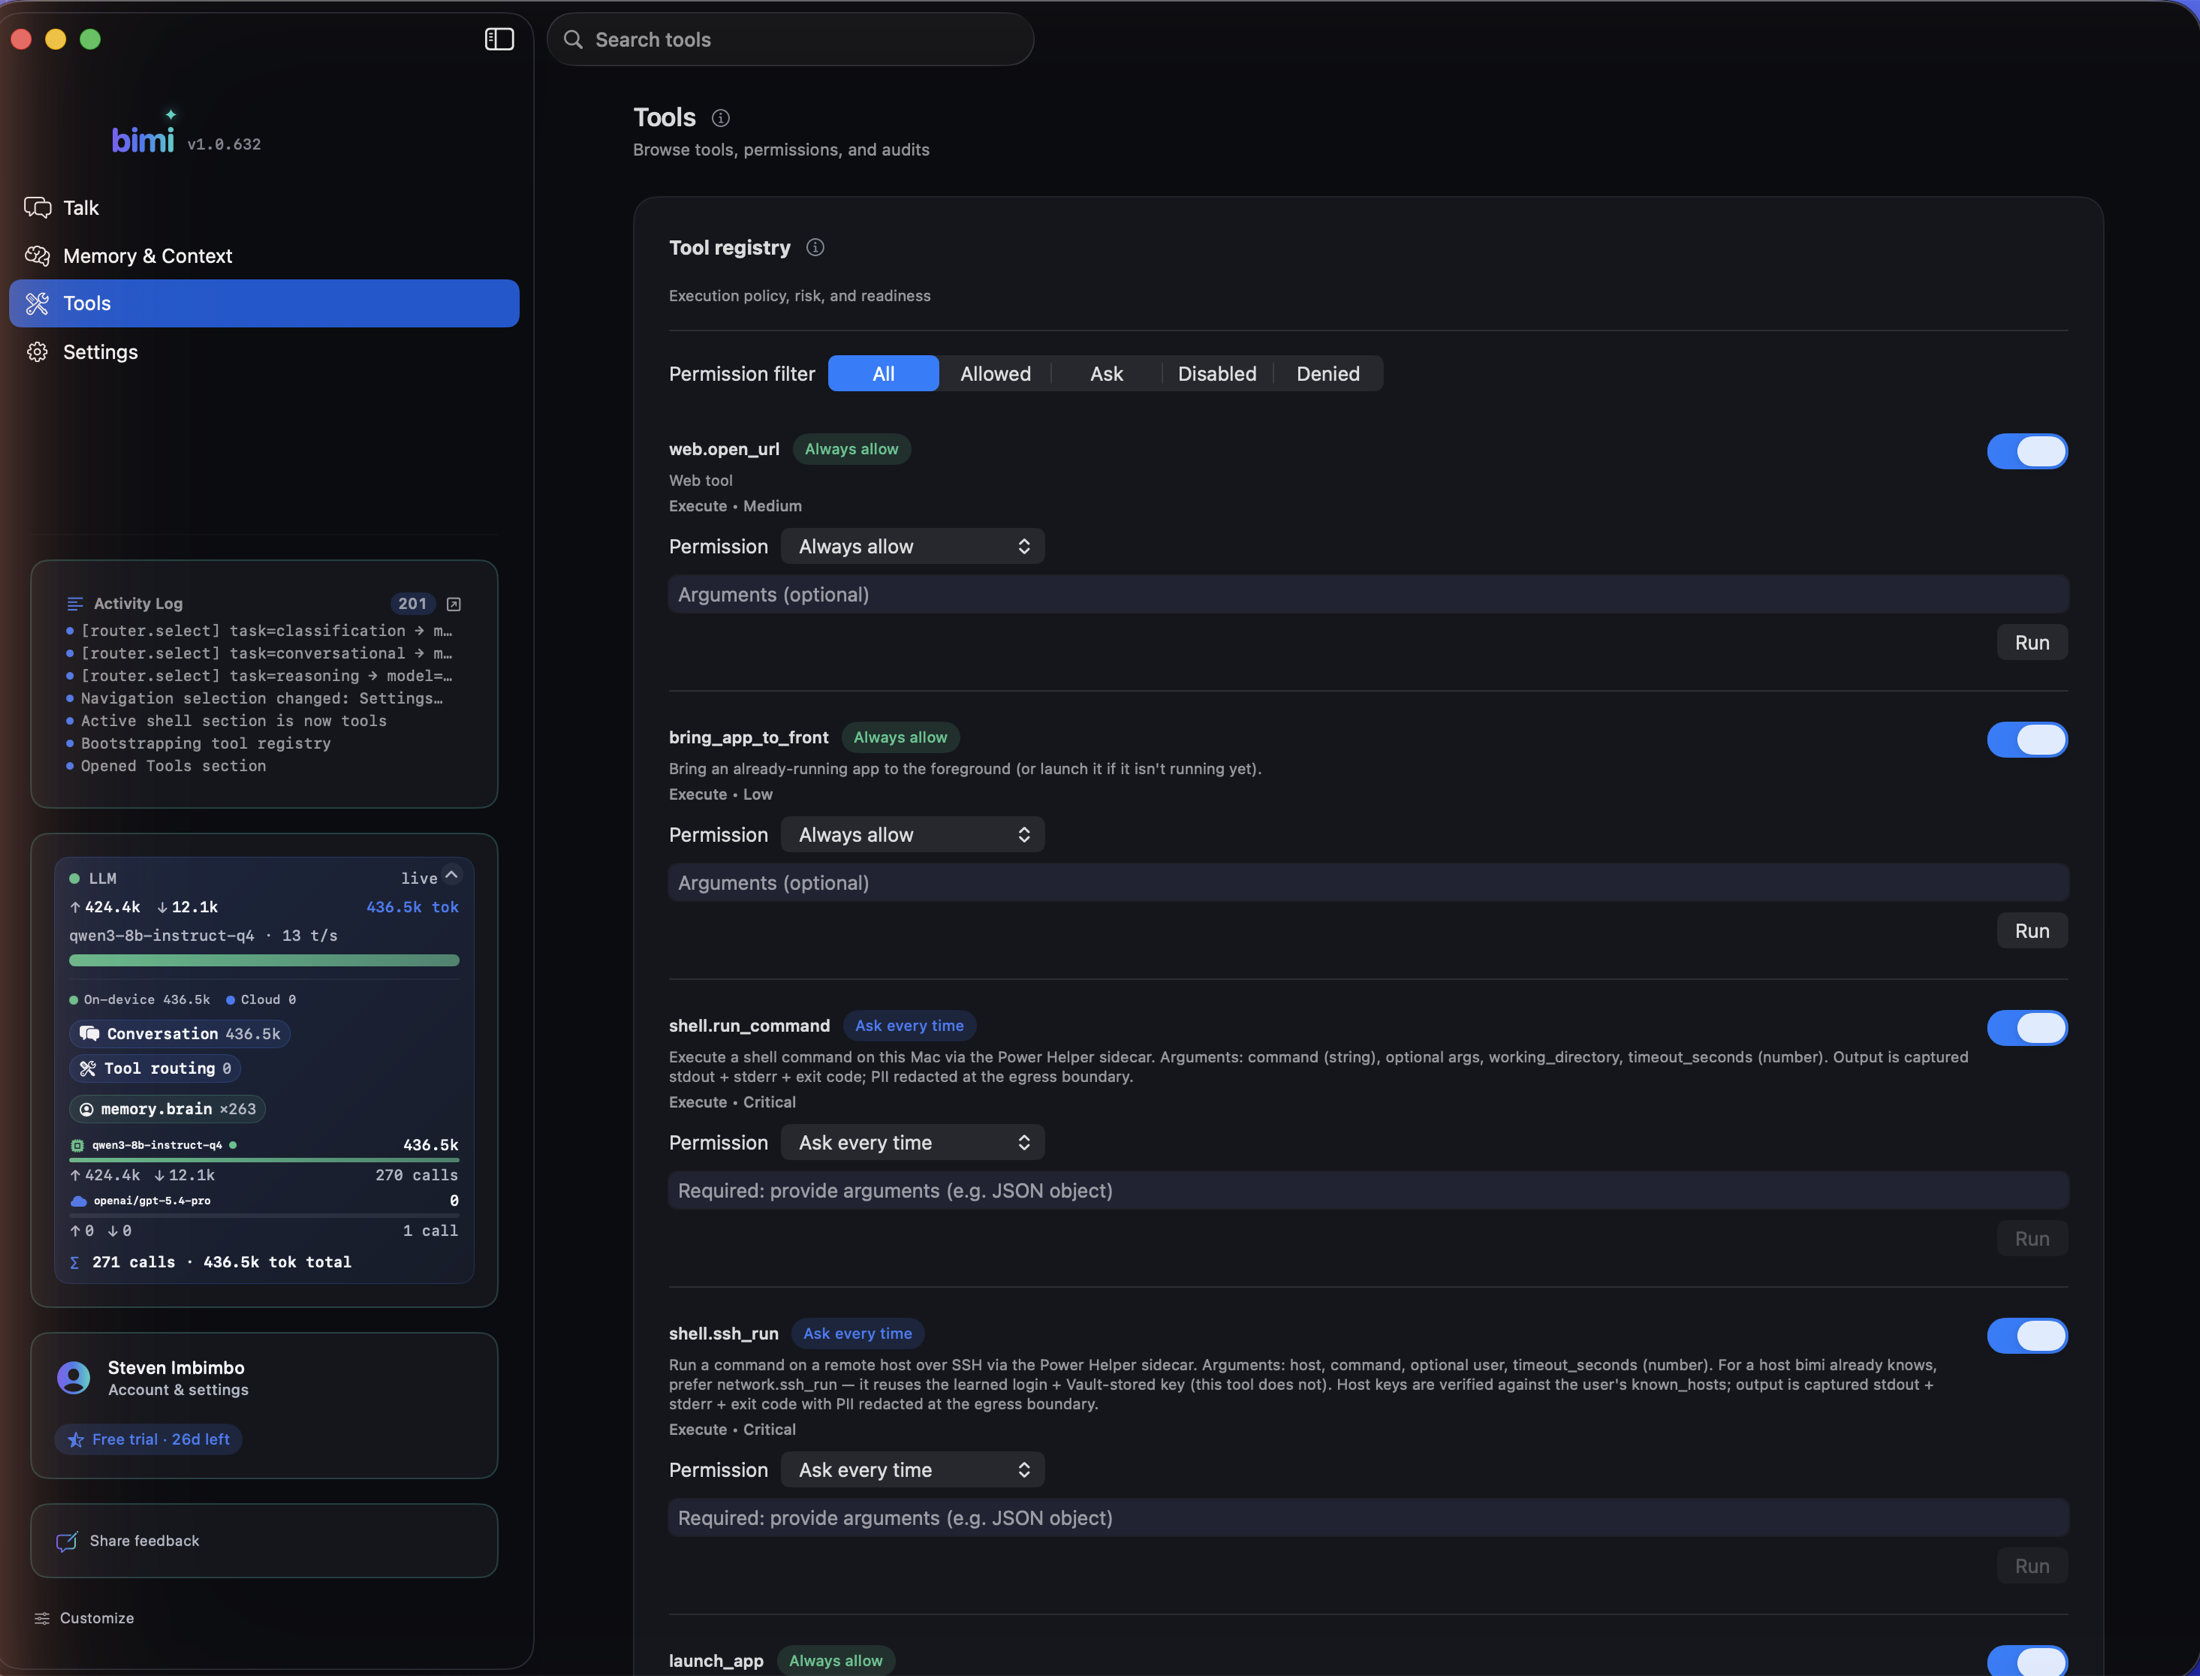Click the sigma total calls icon
Screen dimensions: 2200x1676
pyautogui.click(x=75, y=1262)
